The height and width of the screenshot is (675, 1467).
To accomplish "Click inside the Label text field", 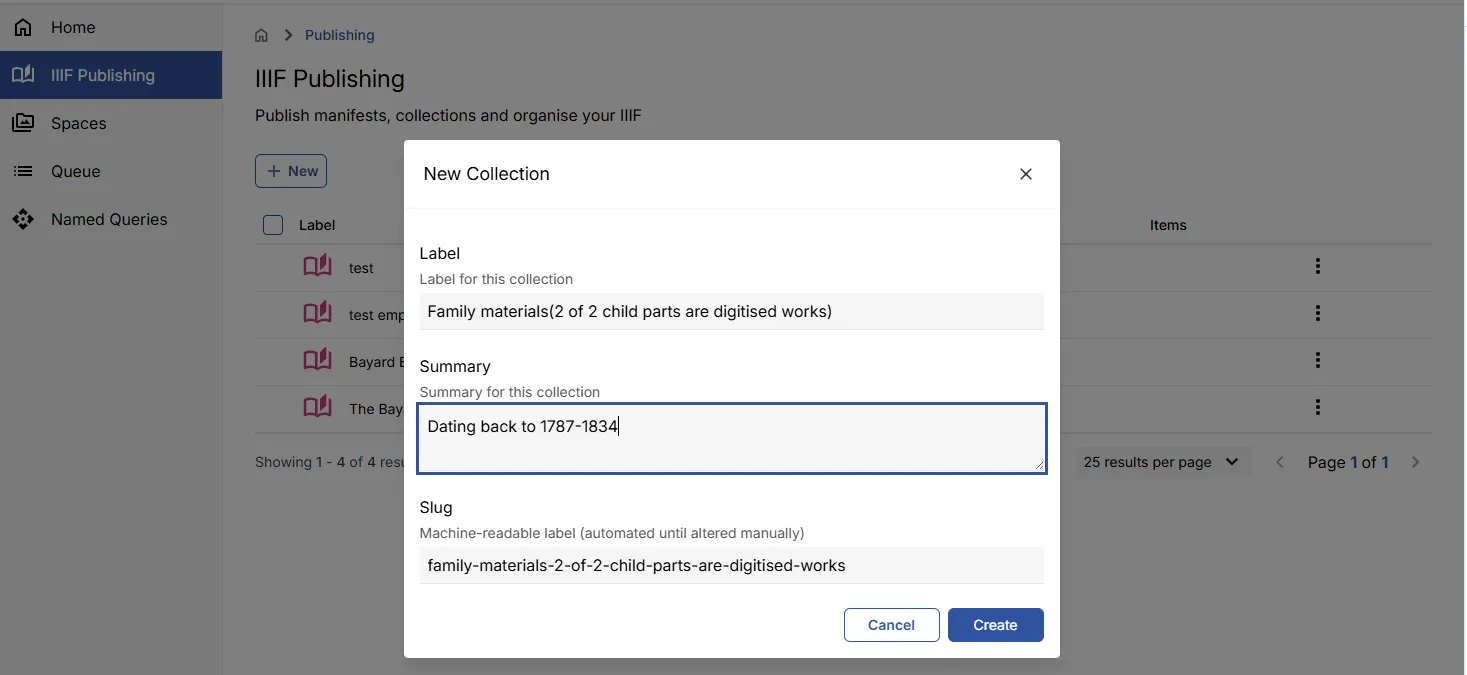I will pyautogui.click(x=731, y=311).
